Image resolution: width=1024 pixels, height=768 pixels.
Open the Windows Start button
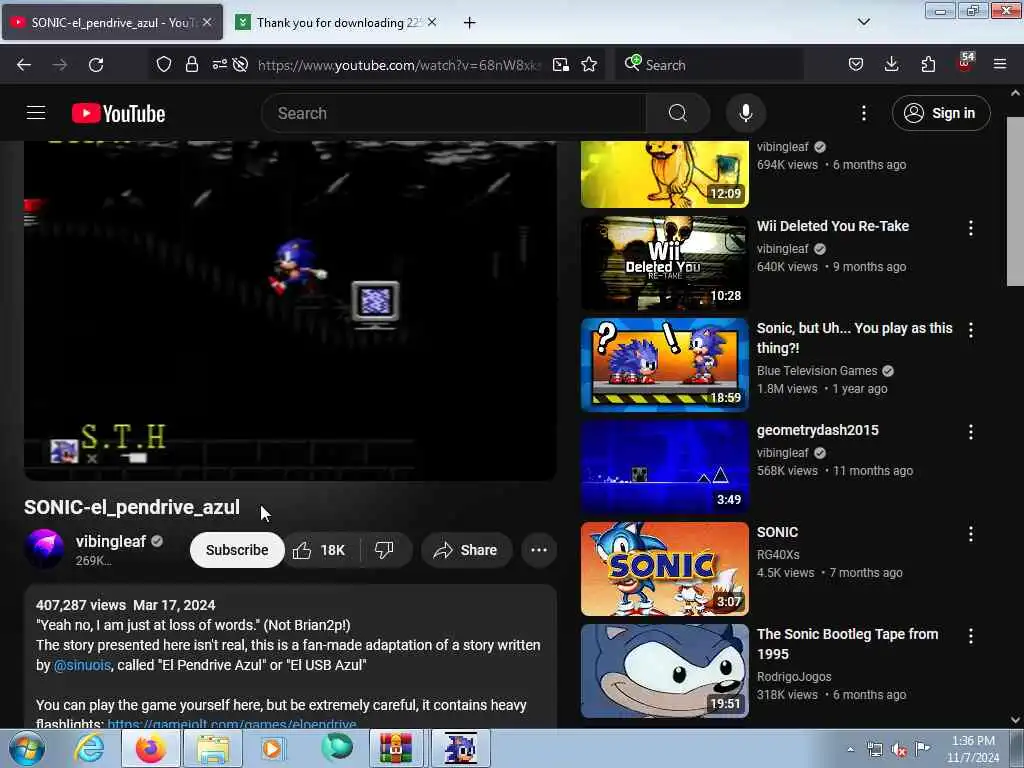click(27, 748)
